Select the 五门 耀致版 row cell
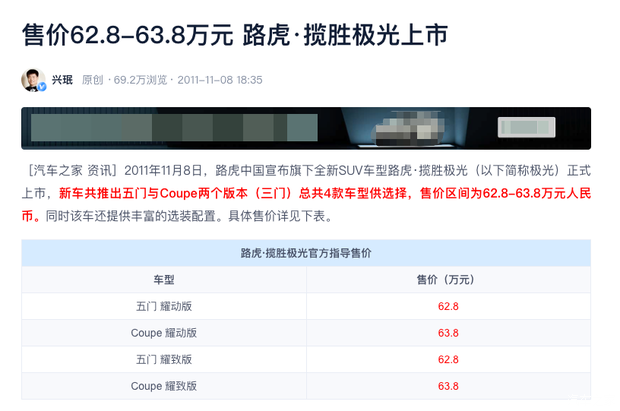 (164, 359)
